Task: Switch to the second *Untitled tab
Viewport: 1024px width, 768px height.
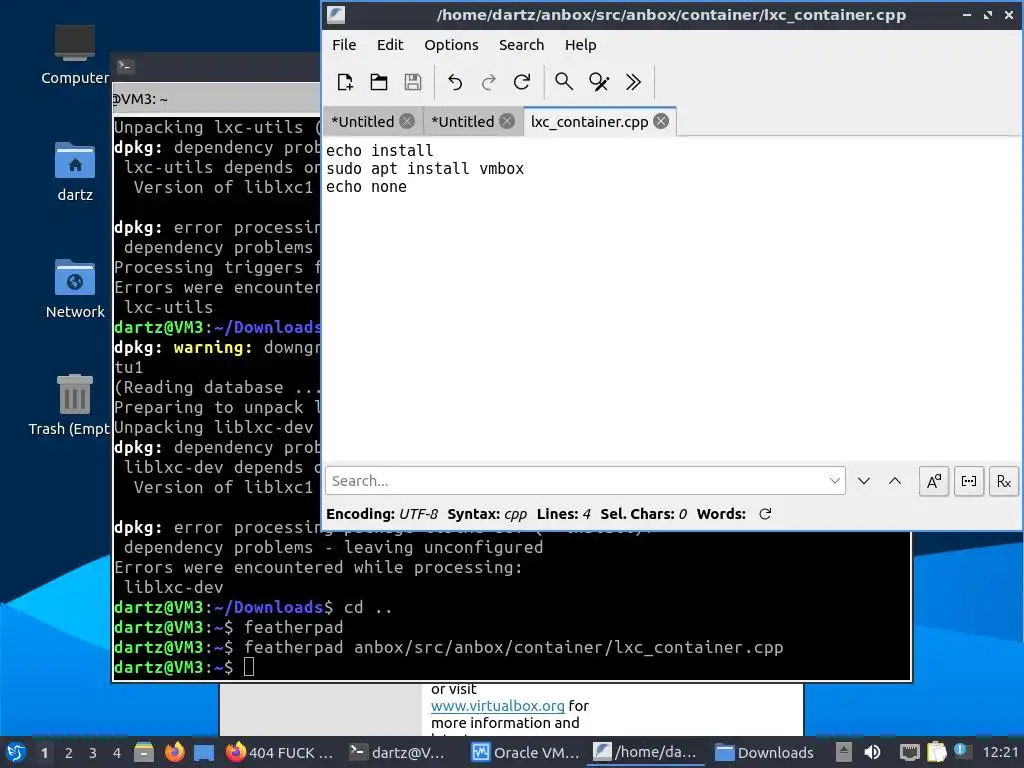Action: tap(463, 121)
